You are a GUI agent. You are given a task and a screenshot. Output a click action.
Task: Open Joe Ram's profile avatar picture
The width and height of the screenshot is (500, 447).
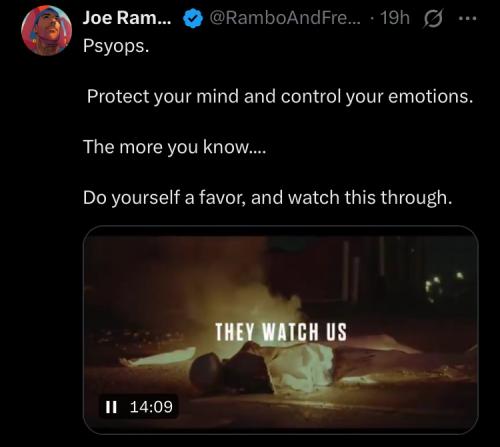coord(46,30)
